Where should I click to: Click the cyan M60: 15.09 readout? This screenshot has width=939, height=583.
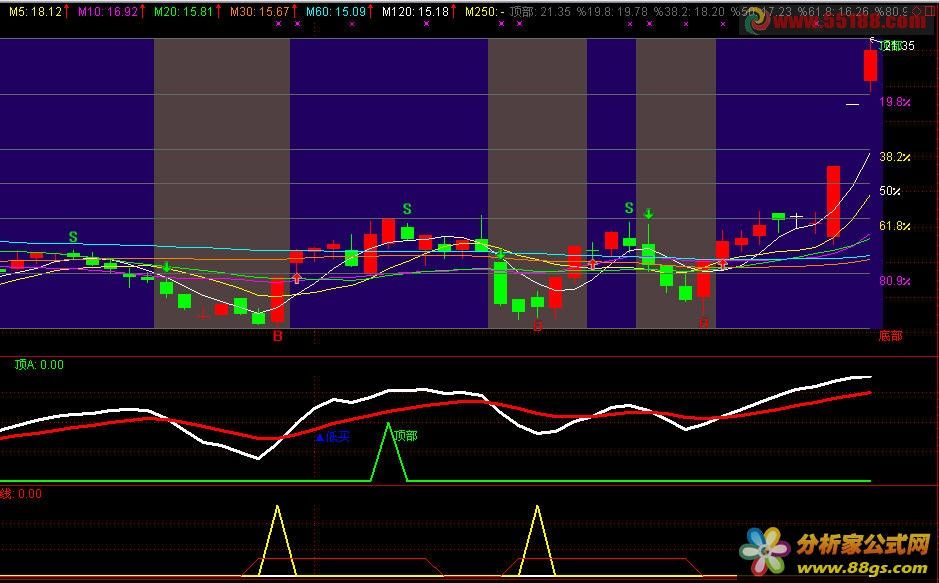[335, 11]
